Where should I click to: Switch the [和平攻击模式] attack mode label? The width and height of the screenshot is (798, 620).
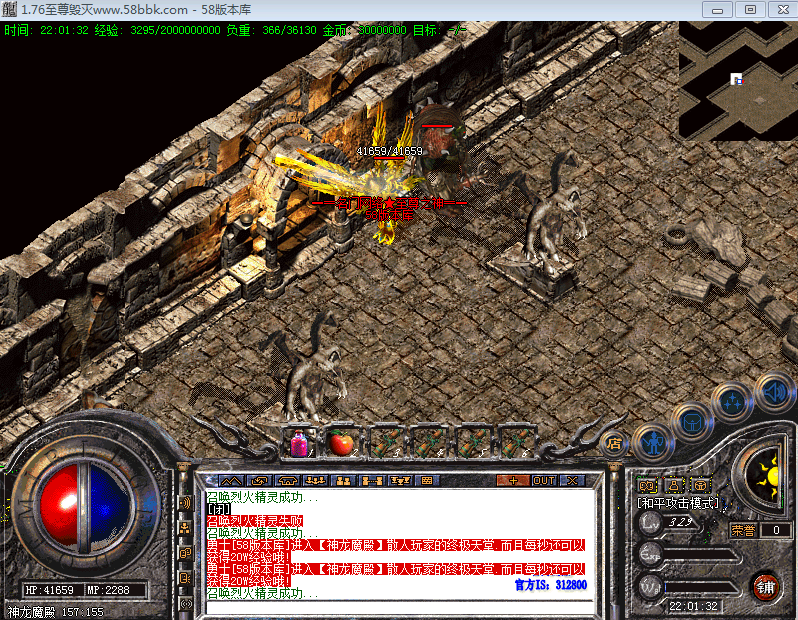pyautogui.click(x=677, y=503)
